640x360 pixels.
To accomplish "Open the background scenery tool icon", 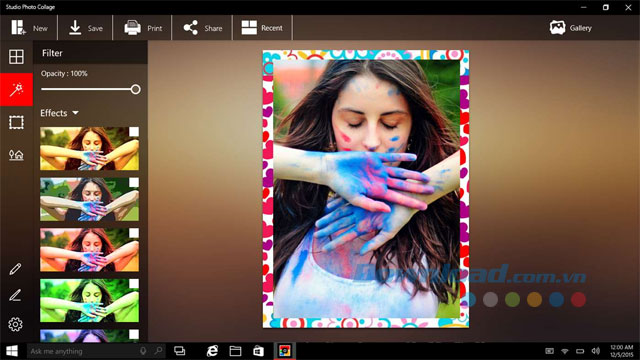I will 16,155.
